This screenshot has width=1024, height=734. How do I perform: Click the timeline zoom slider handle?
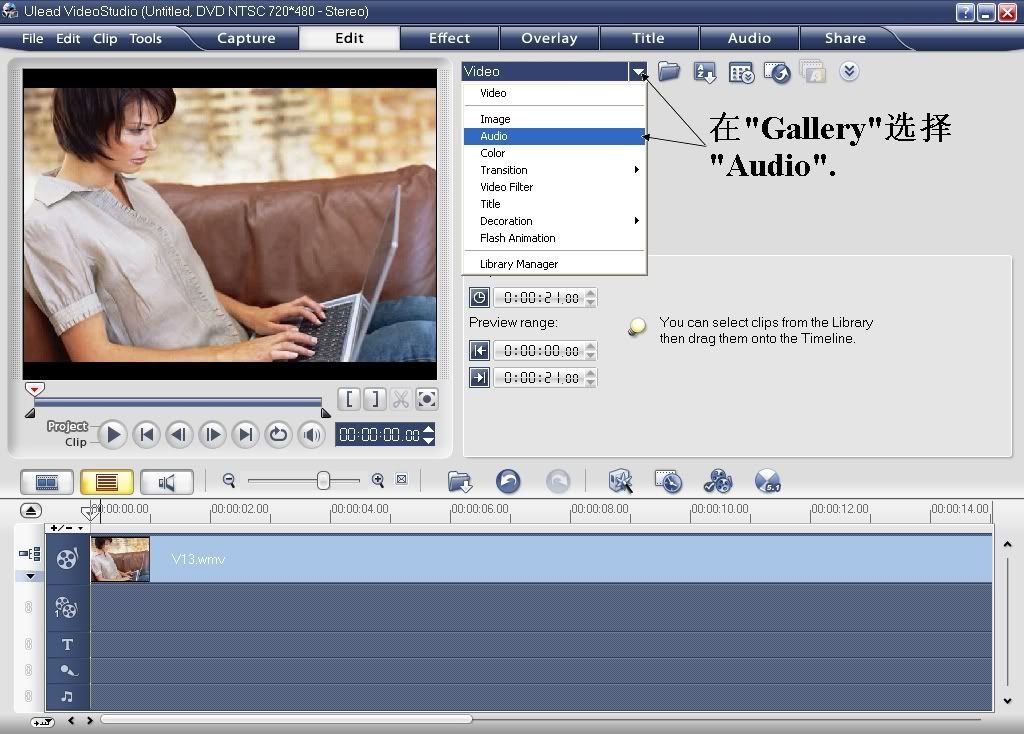tap(323, 481)
